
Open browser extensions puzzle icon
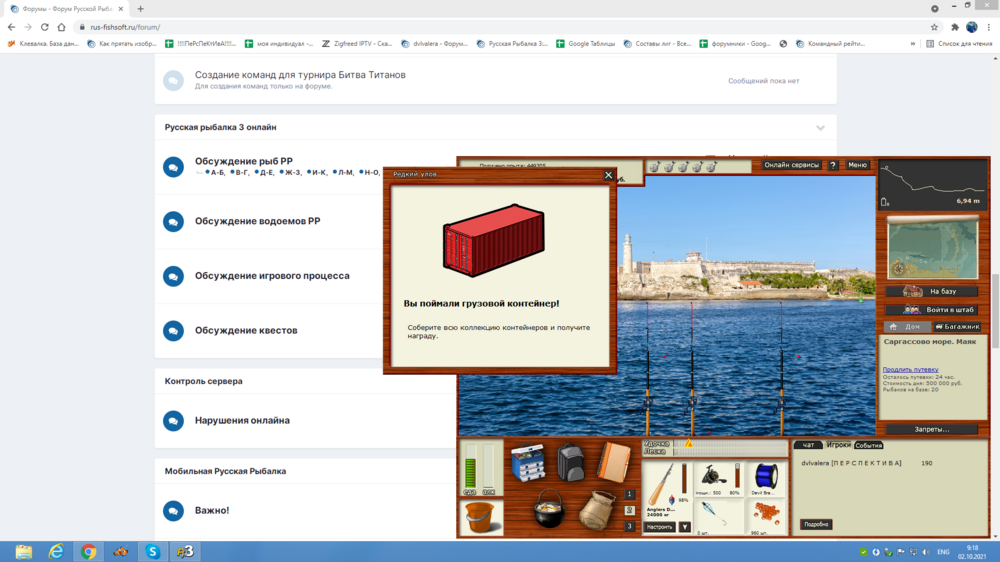(955, 27)
